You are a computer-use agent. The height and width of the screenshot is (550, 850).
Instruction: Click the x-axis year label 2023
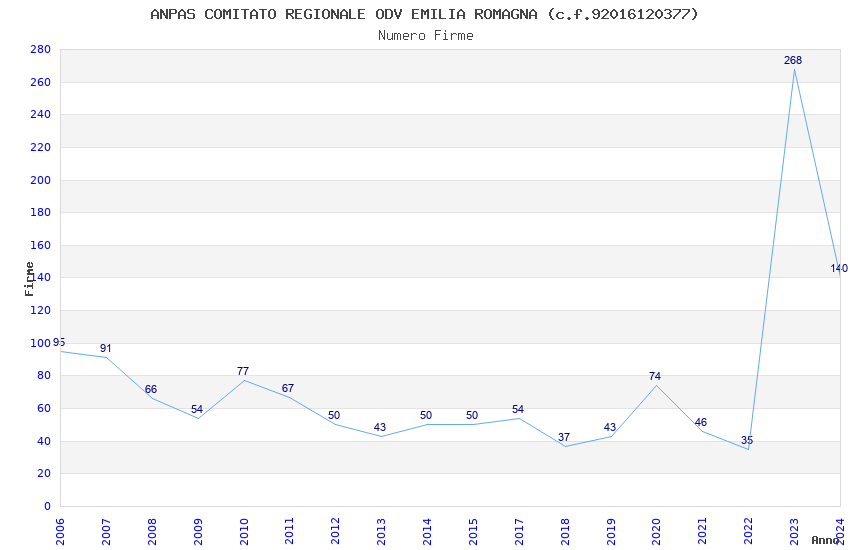(x=794, y=531)
